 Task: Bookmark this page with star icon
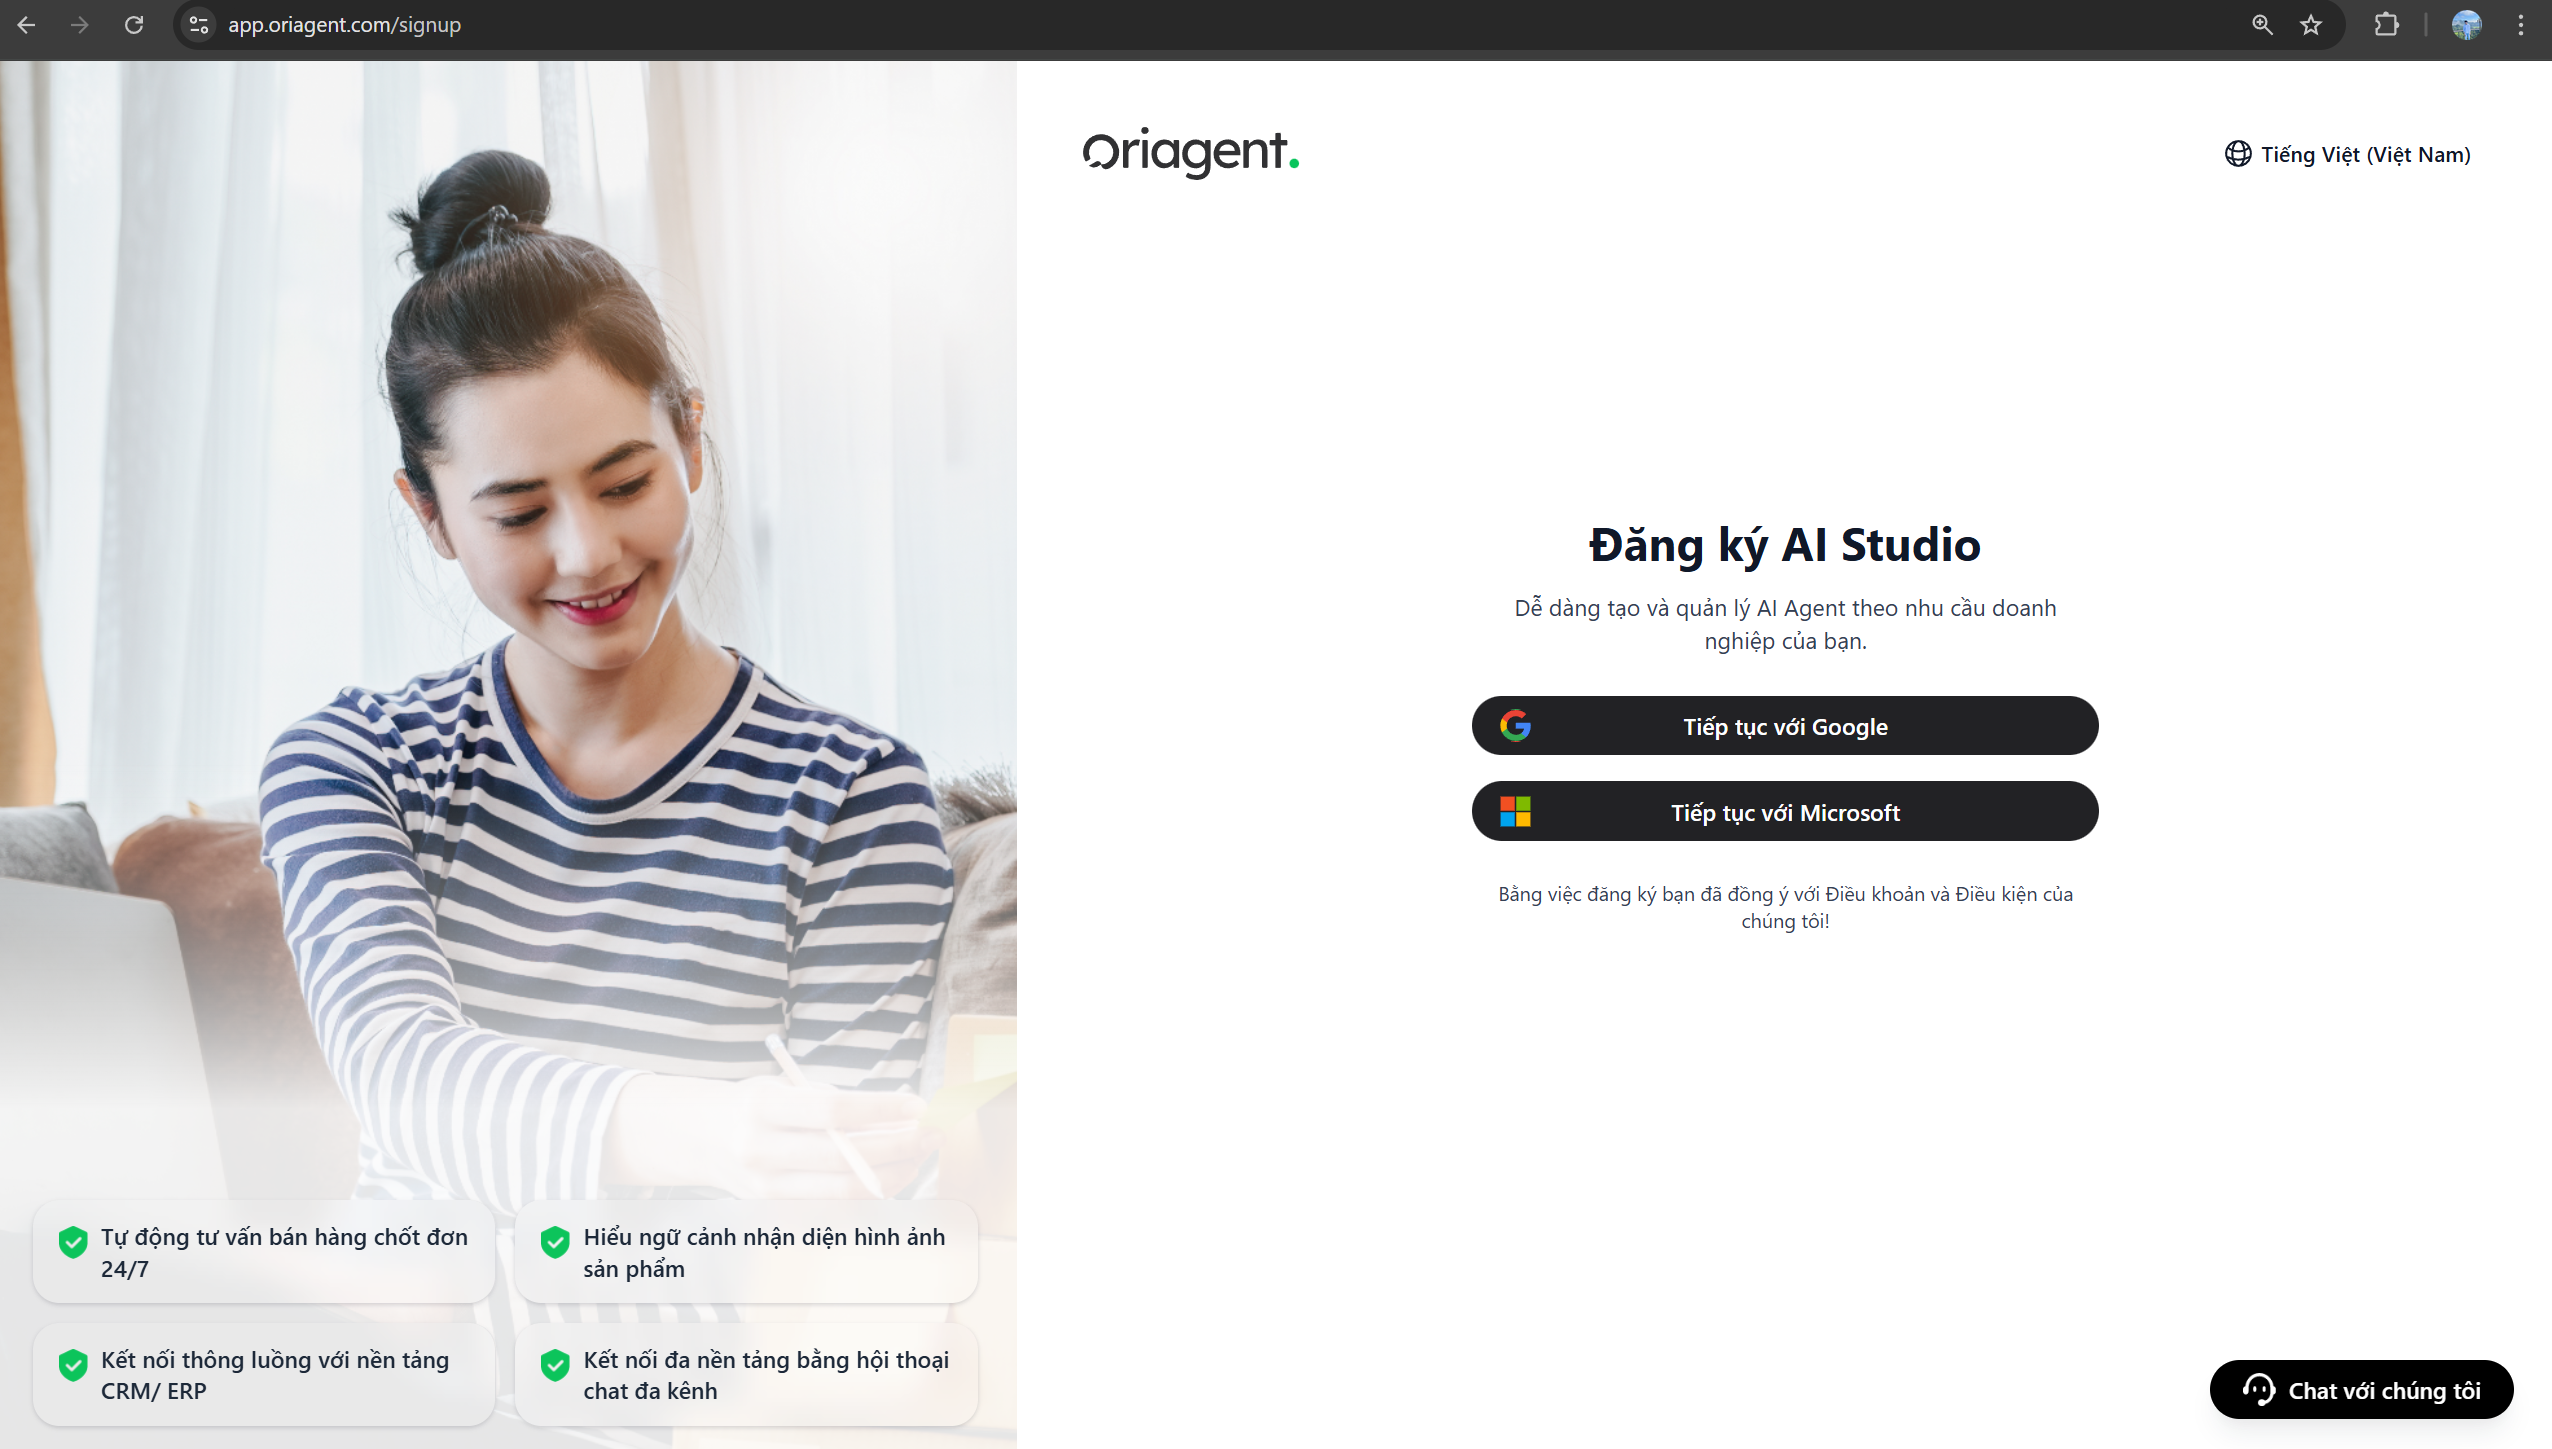click(2311, 25)
